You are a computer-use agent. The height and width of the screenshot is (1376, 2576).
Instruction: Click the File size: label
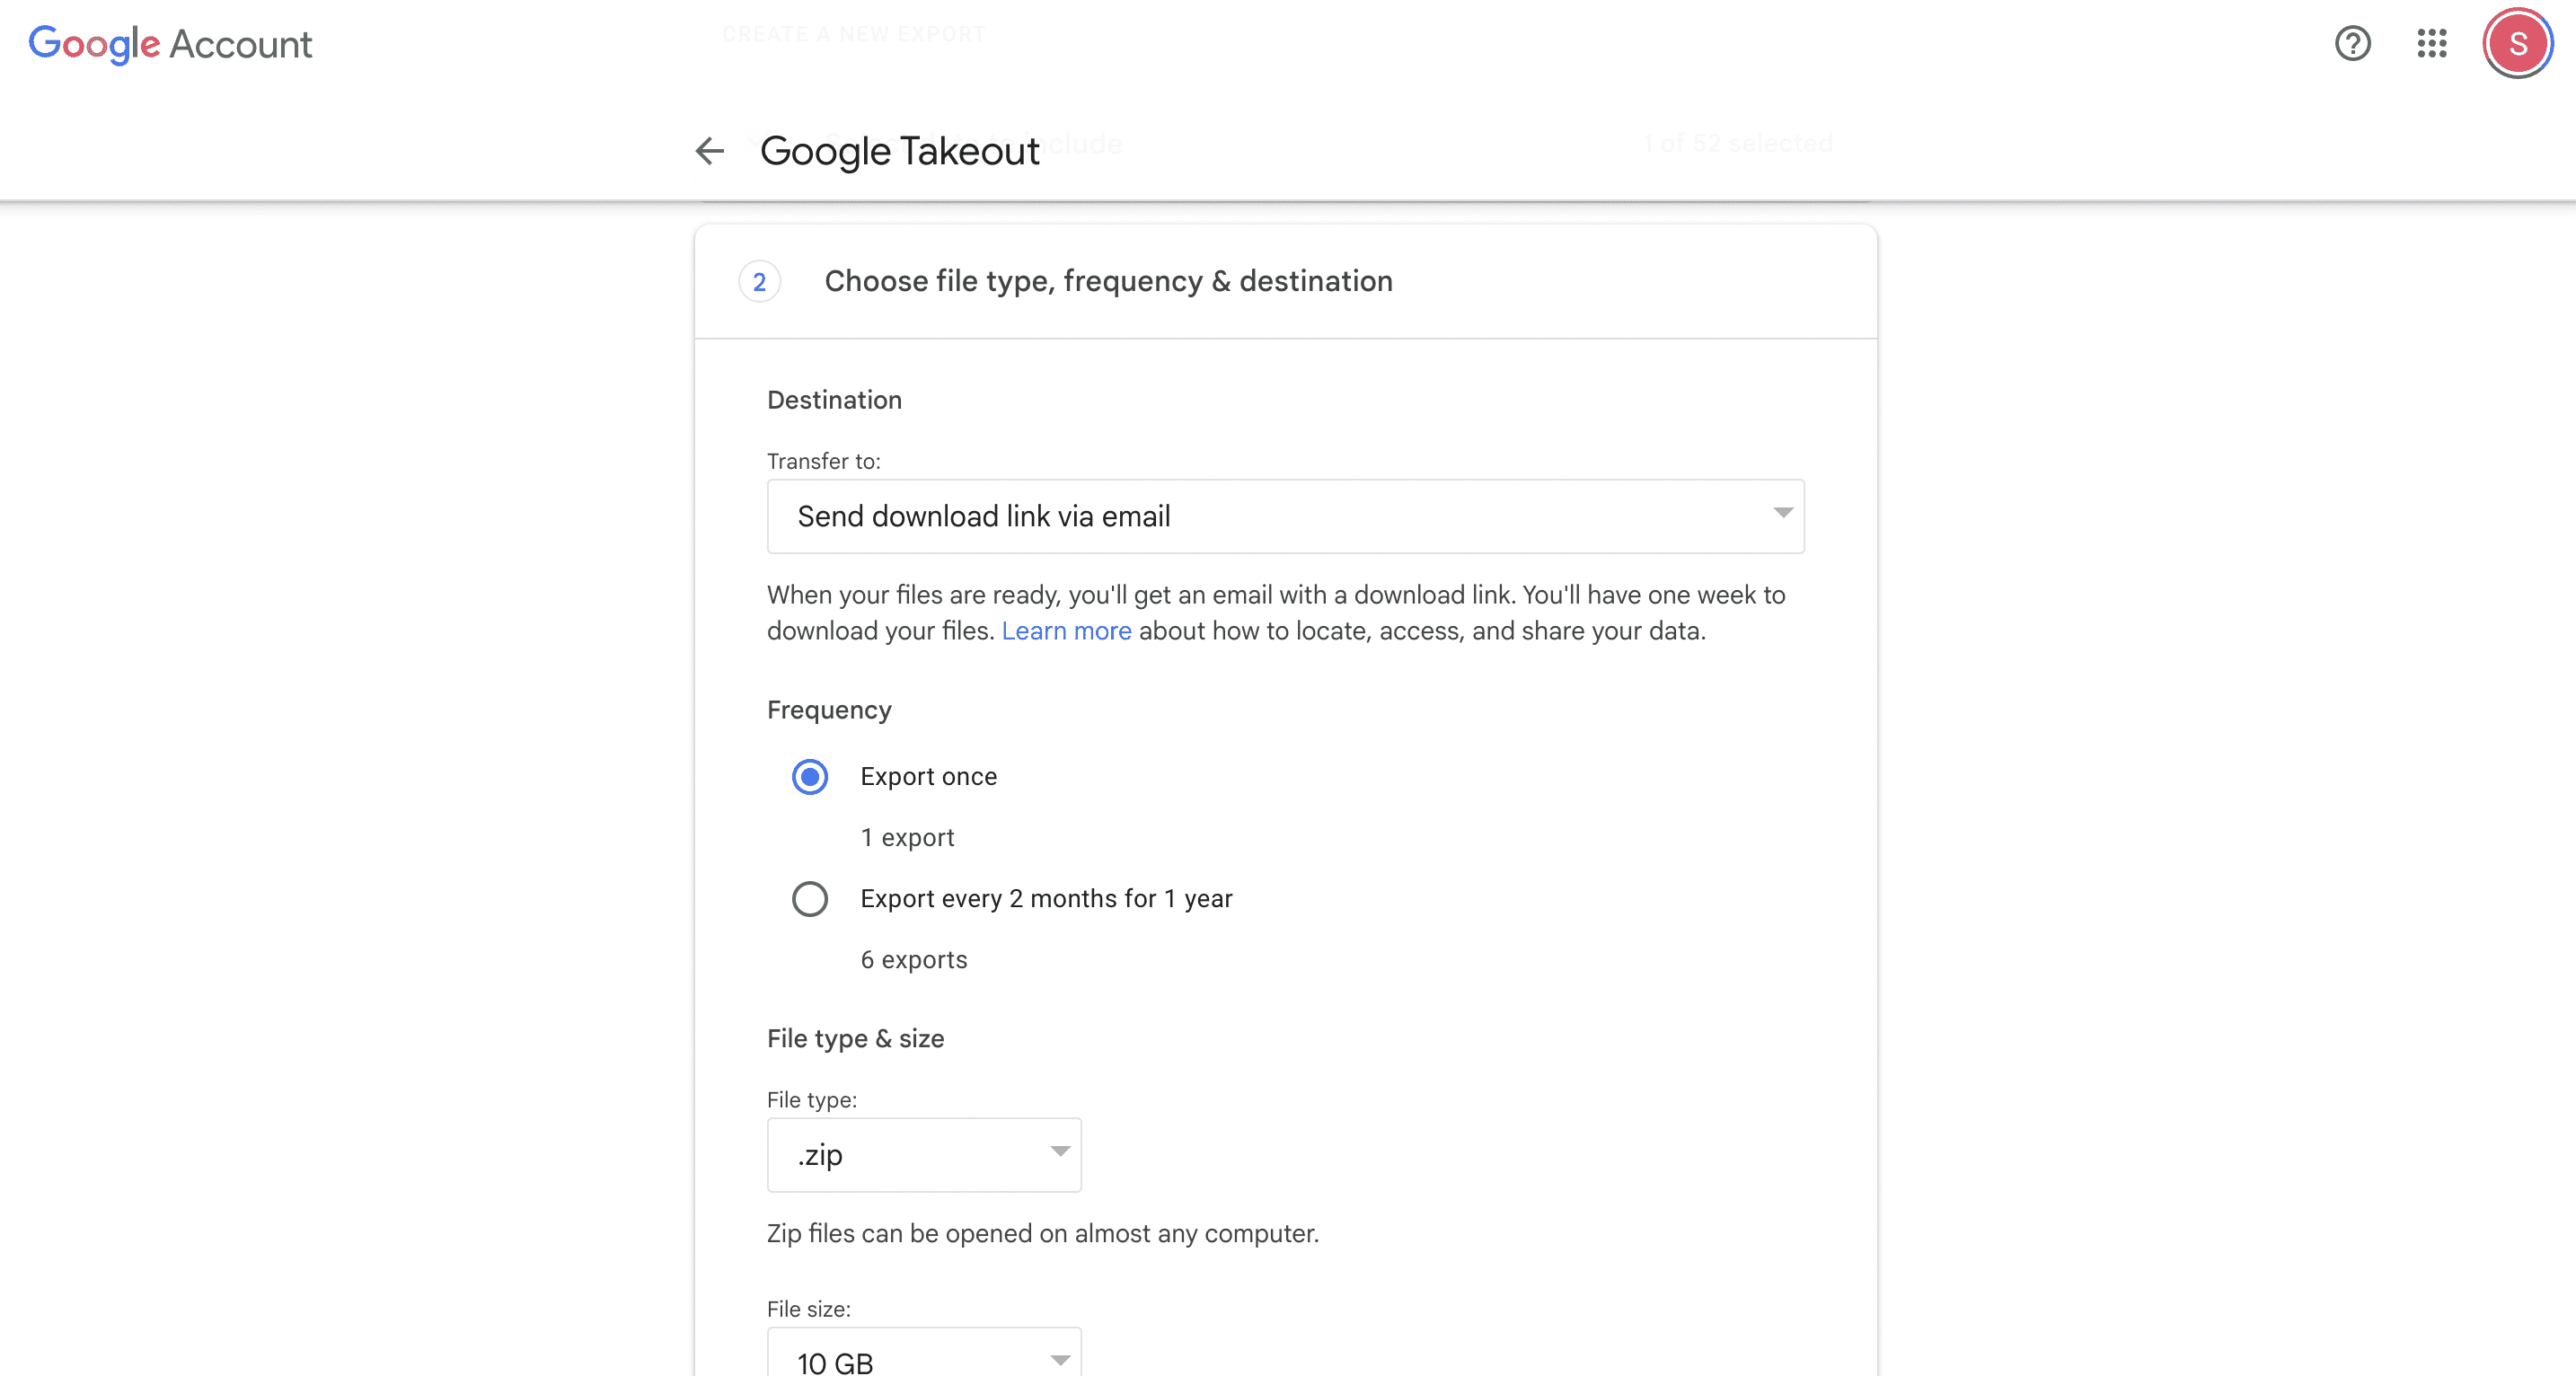(809, 1309)
